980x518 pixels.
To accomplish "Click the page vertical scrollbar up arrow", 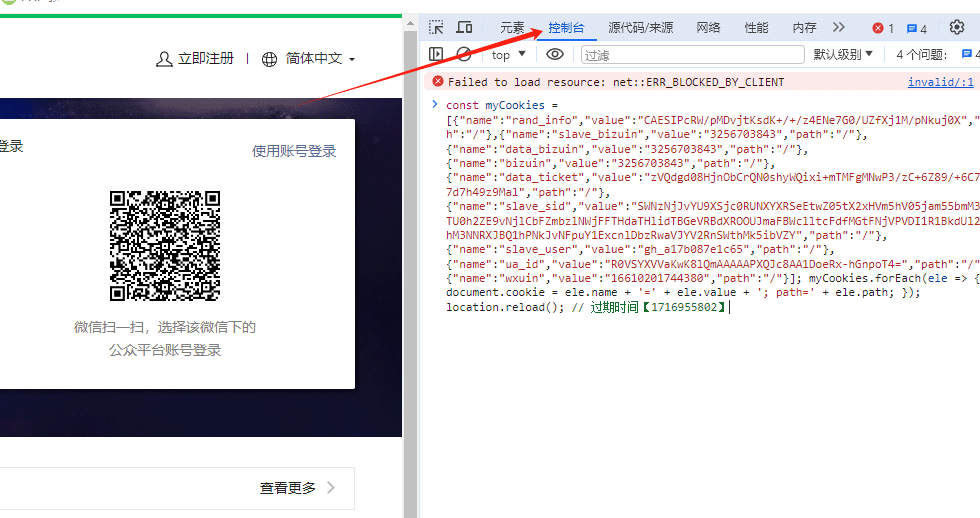I will pyautogui.click(x=410, y=24).
